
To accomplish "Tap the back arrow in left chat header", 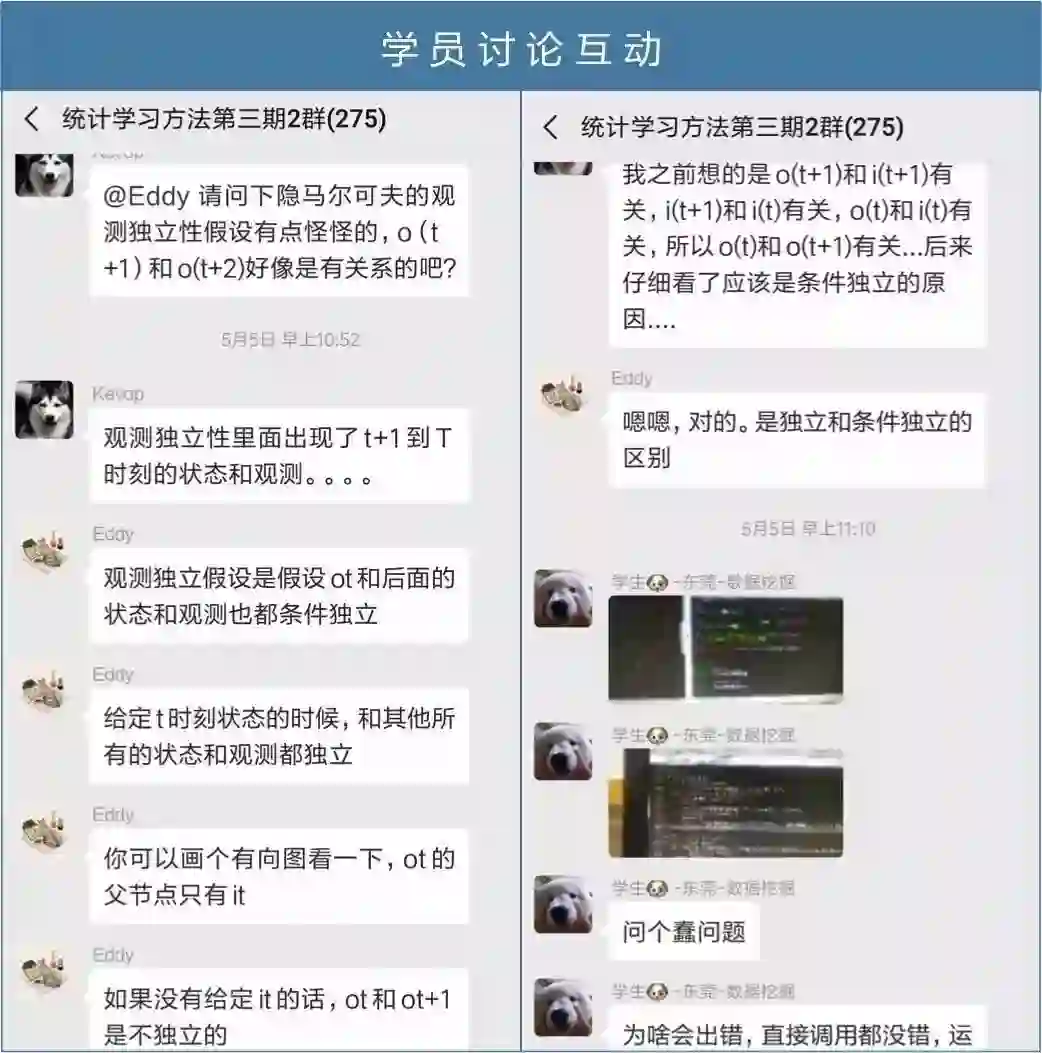I will 32,119.
